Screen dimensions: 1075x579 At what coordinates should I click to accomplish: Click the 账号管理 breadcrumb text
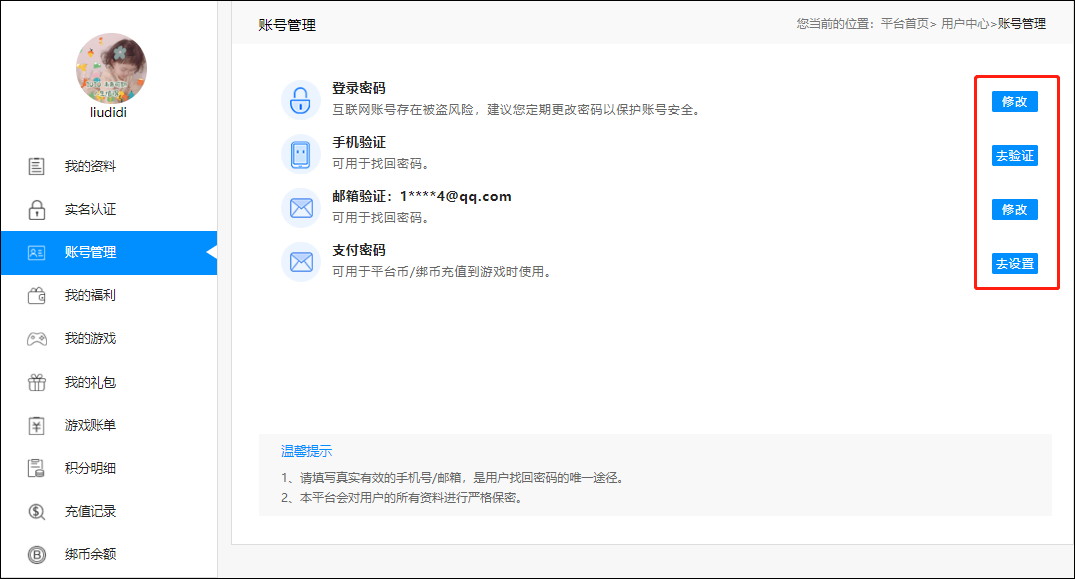click(x=1022, y=24)
